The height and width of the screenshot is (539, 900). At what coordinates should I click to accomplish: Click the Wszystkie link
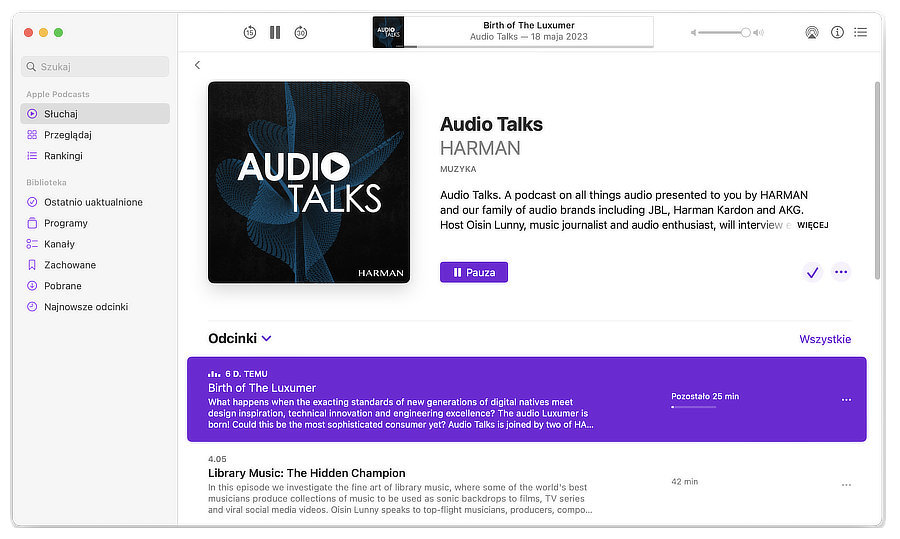pyautogui.click(x=825, y=339)
